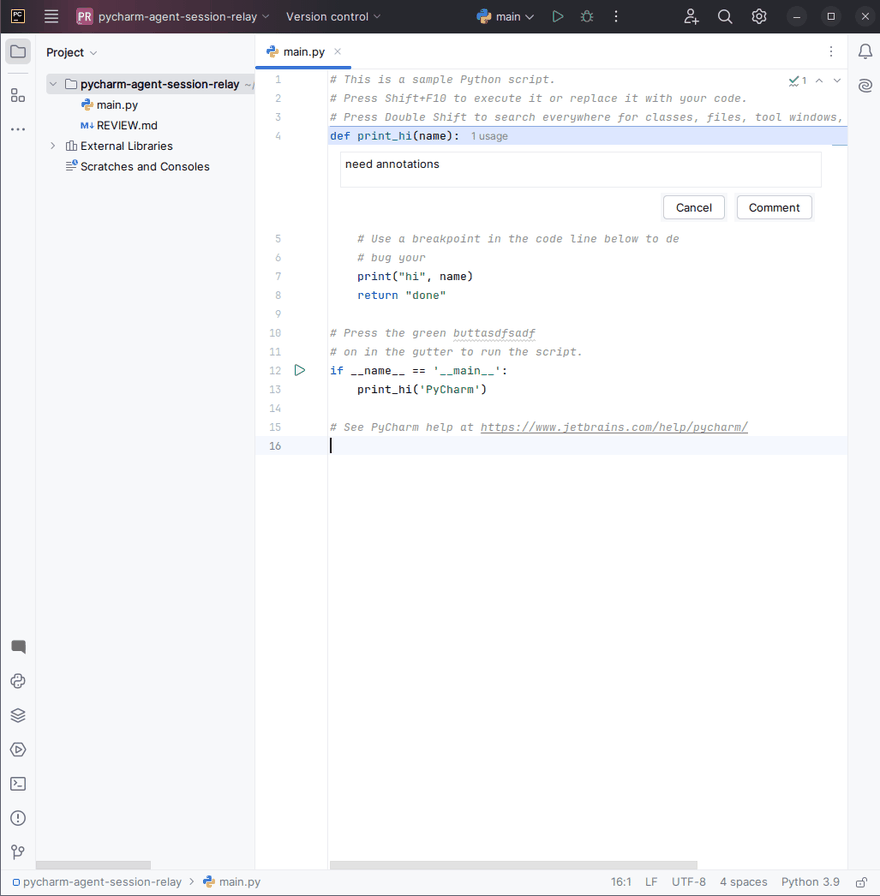Open the Services tool window icon
Screen dimensions: 880x896
18,750
